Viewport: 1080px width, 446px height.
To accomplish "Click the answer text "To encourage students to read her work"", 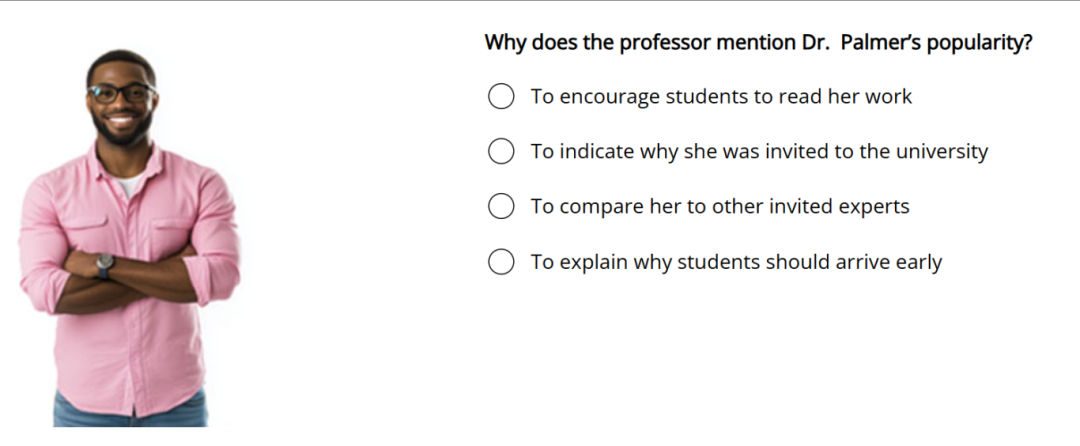I will [721, 96].
